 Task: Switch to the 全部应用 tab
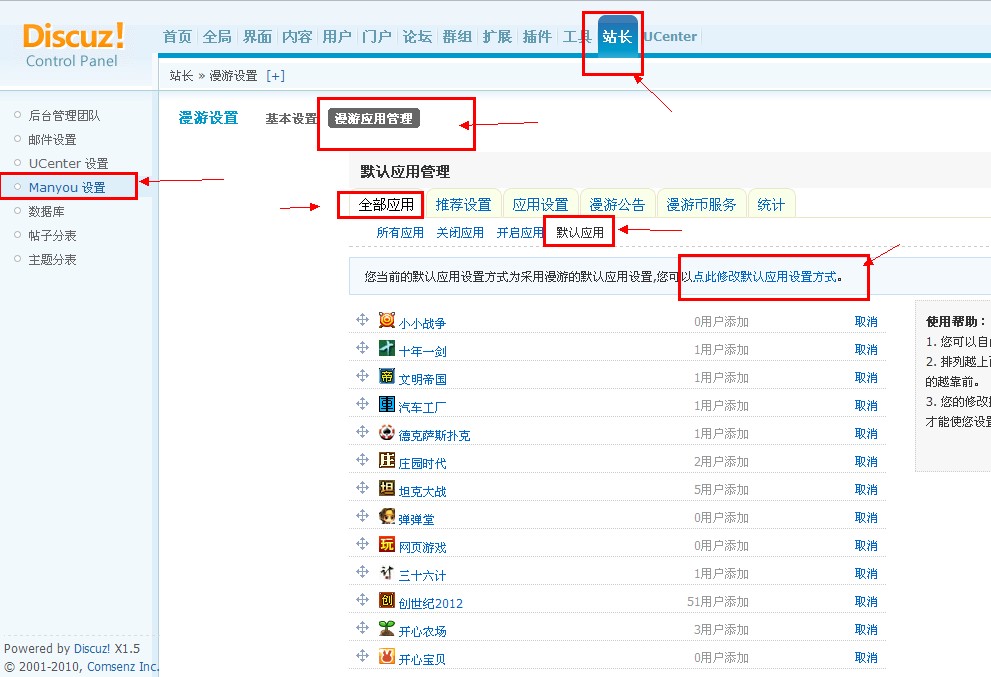pyautogui.click(x=386, y=205)
